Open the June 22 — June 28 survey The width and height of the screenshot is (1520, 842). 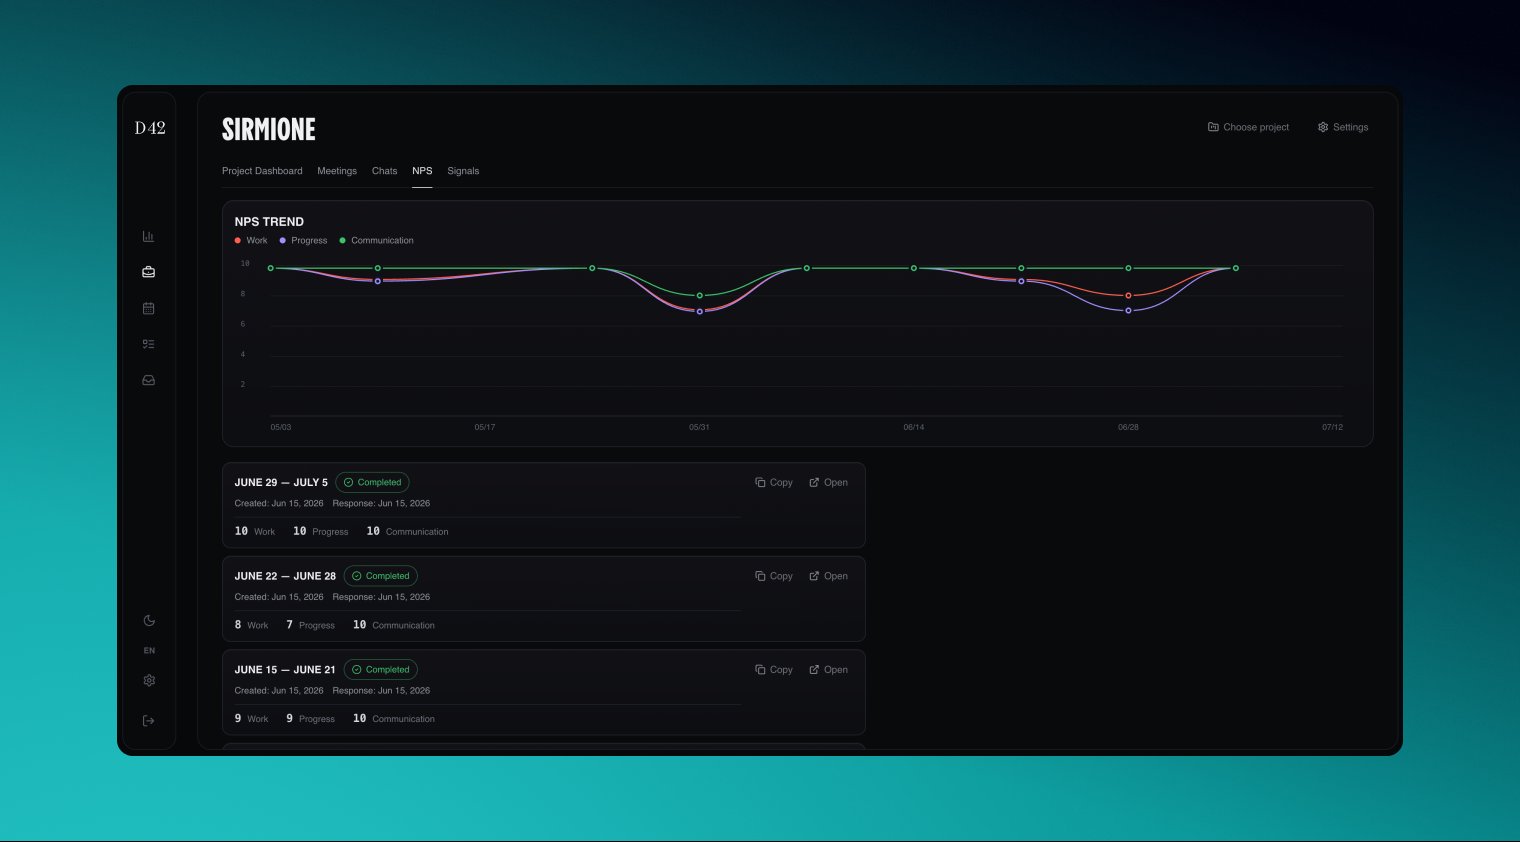tap(828, 576)
